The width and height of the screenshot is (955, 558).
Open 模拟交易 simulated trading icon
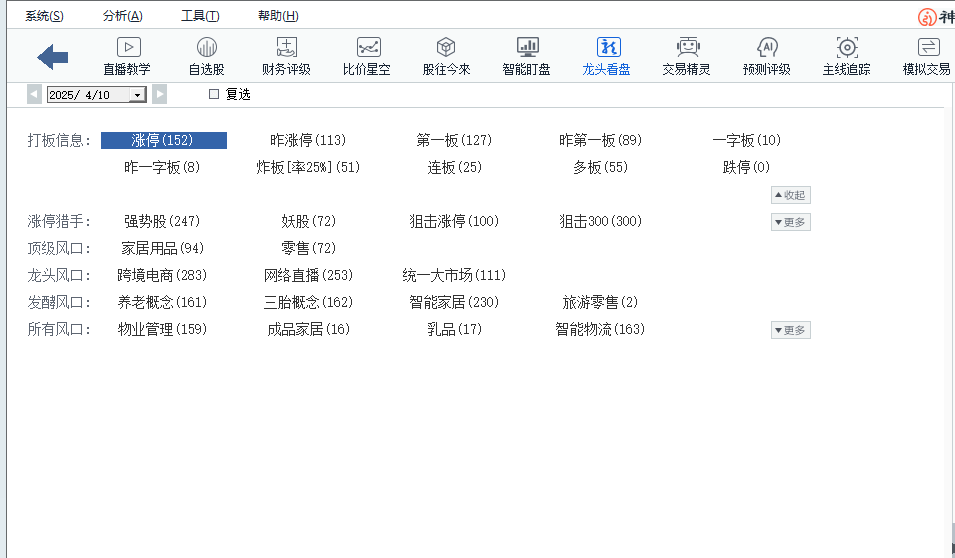point(927,48)
